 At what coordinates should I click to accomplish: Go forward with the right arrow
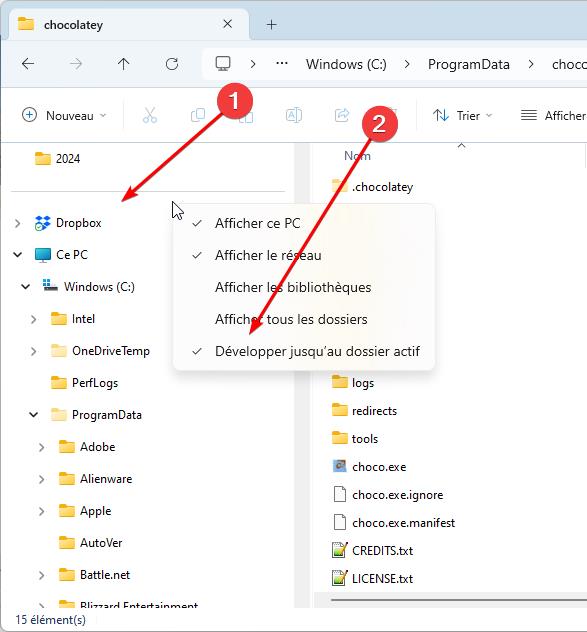coord(75,64)
